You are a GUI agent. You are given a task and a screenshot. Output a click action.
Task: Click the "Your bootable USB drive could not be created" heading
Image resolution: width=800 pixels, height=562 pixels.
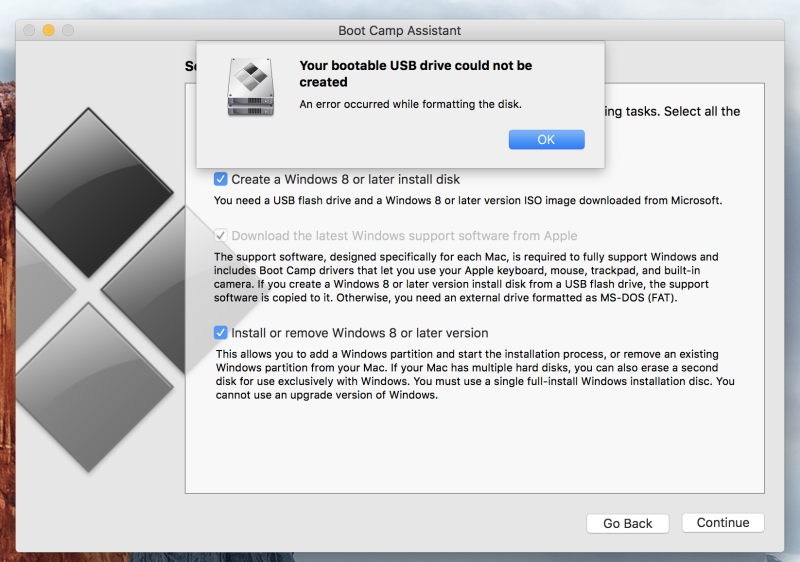(415, 74)
